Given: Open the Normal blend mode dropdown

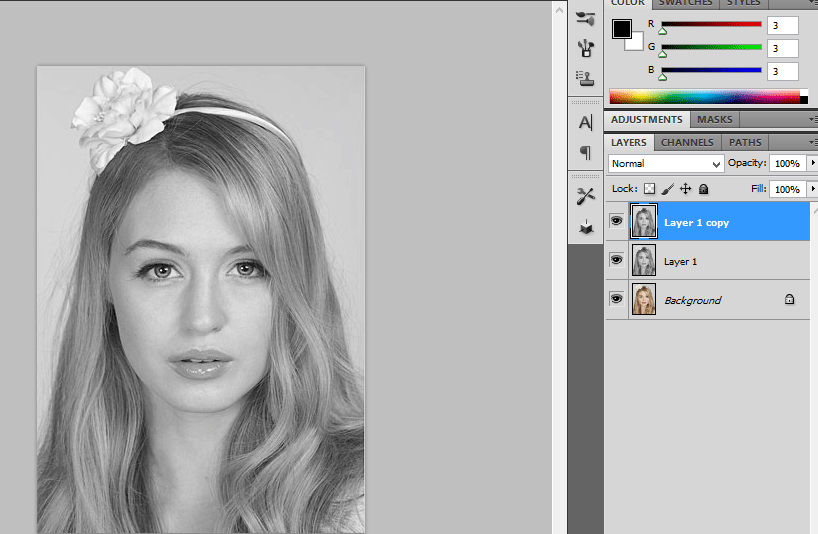Looking at the screenshot, I should pyautogui.click(x=666, y=164).
